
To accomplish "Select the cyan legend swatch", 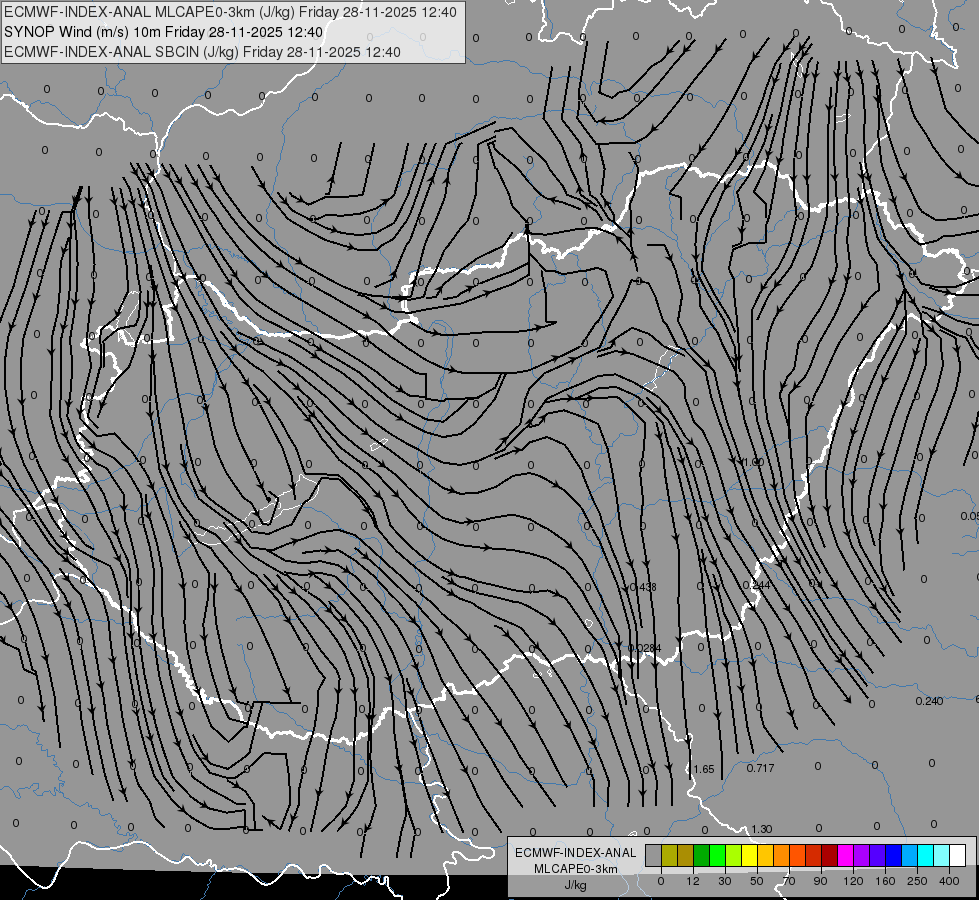I will coord(926,855).
